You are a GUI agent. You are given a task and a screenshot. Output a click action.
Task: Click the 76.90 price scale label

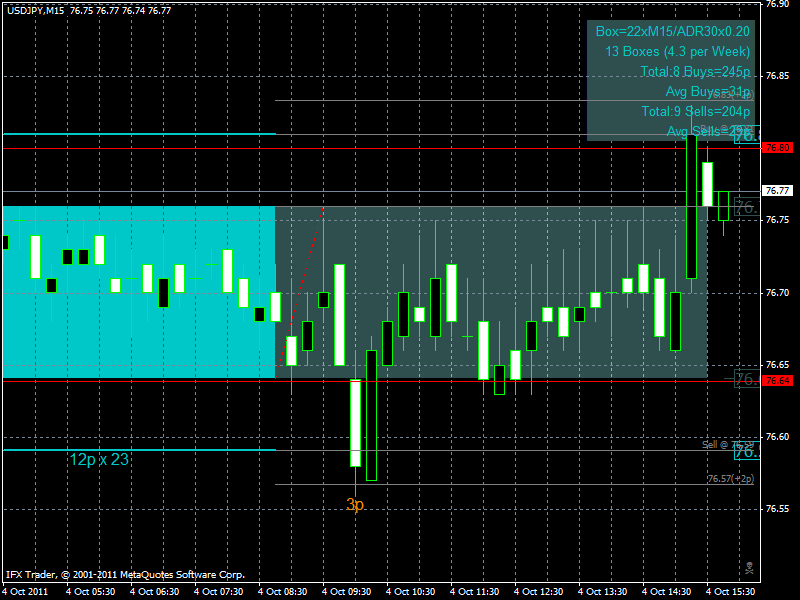tap(778, 4)
